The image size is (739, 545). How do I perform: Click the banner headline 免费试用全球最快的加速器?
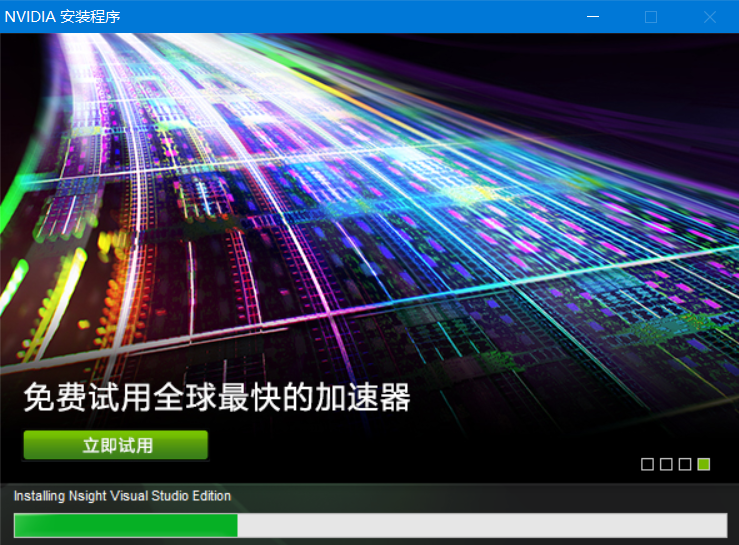(x=217, y=397)
